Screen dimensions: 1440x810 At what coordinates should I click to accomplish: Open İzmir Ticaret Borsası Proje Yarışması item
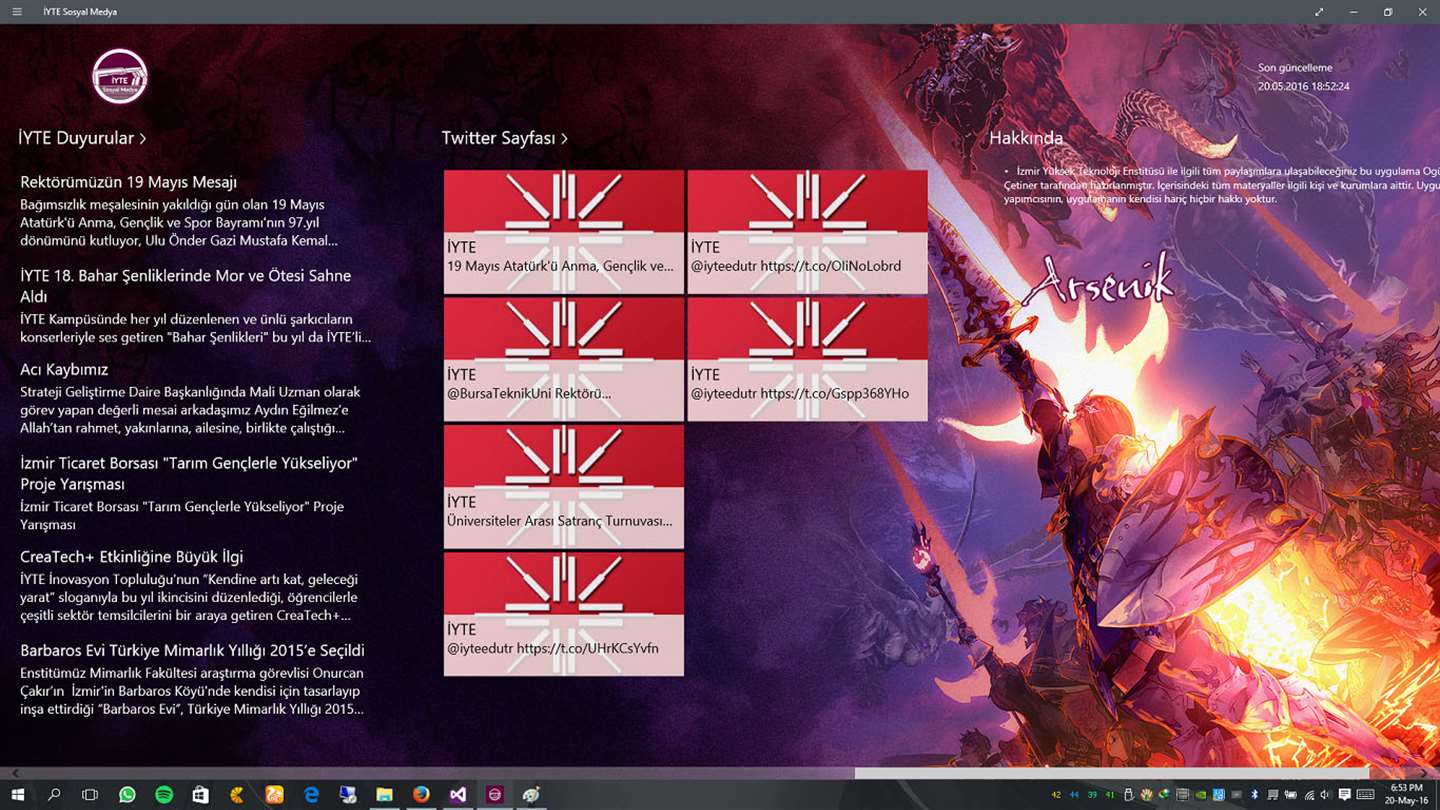[x=196, y=493]
